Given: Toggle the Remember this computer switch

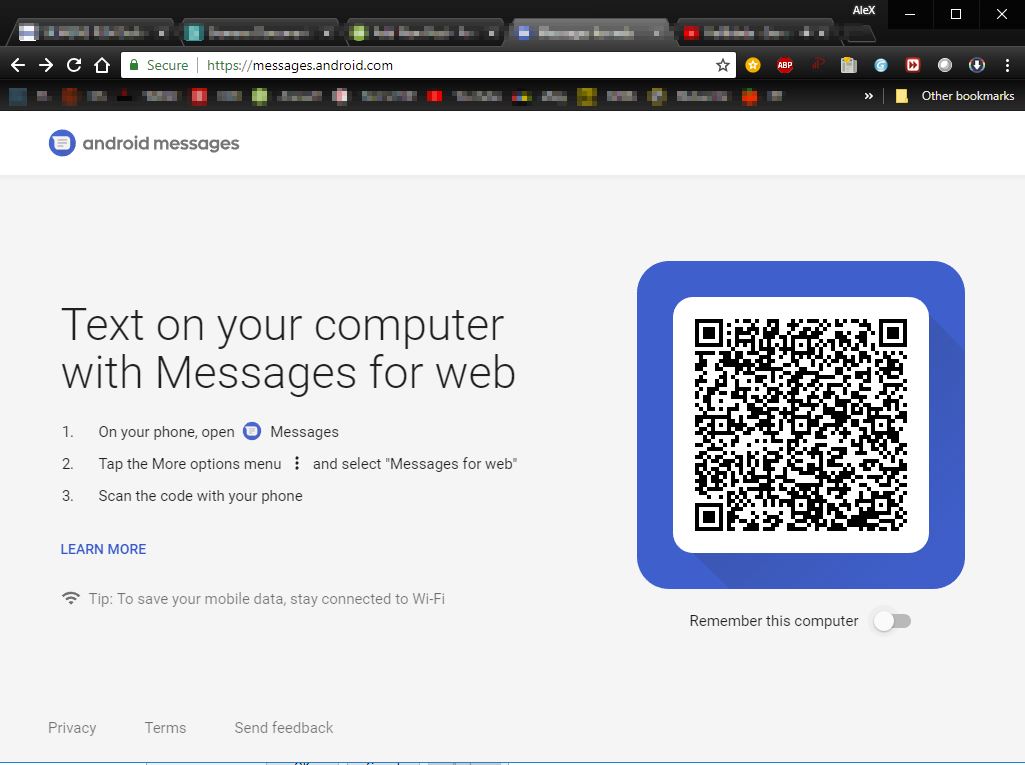Looking at the screenshot, I should (892, 621).
